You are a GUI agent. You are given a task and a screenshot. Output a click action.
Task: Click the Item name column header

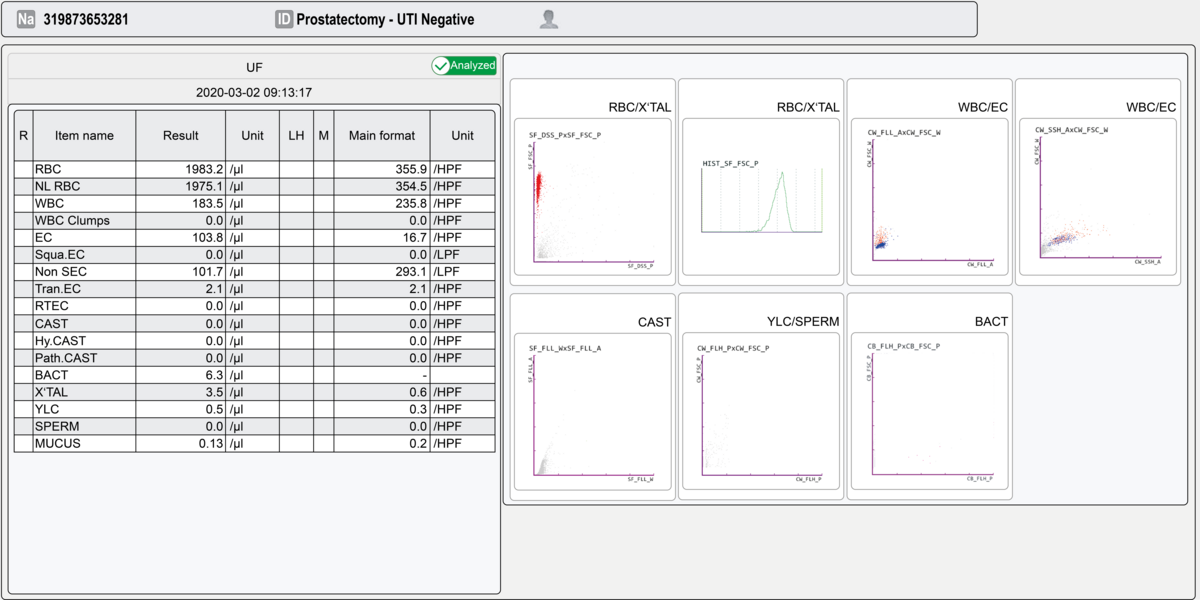pos(84,135)
